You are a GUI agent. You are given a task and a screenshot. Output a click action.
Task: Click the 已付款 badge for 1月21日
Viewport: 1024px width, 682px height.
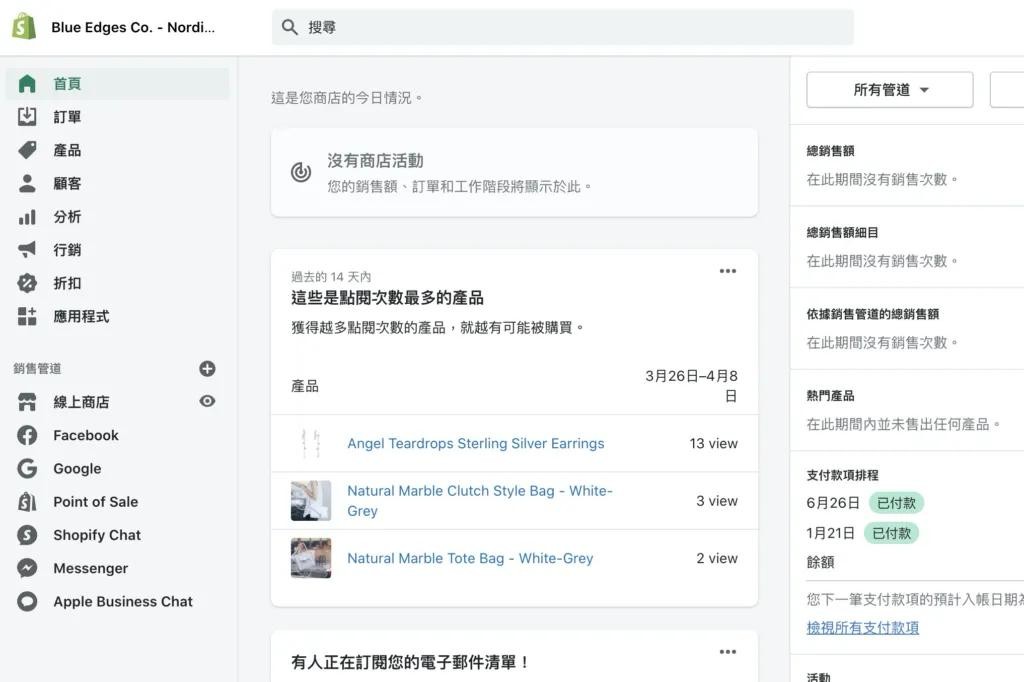(891, 533)
